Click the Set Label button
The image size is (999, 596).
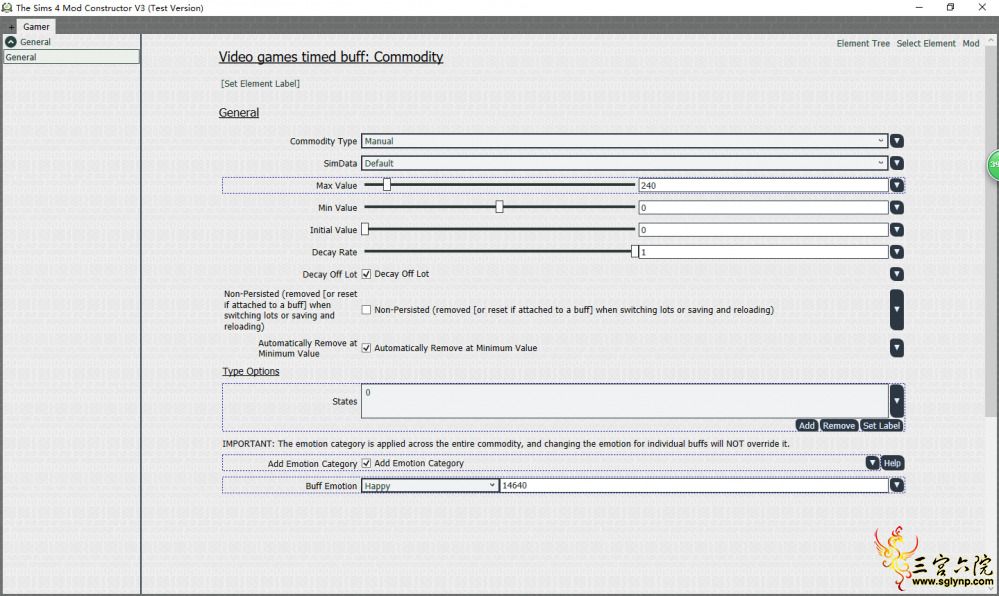pos(881,426)
